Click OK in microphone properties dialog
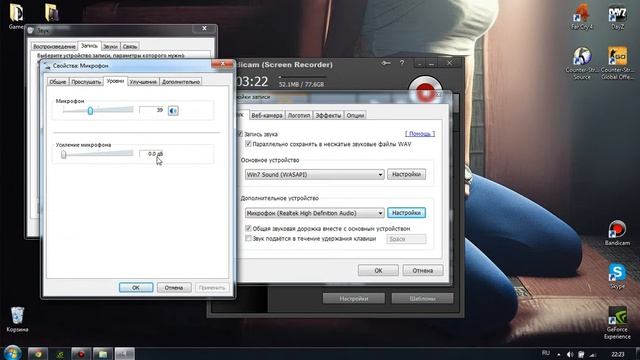The width and height of the screenshot is (640, 360). pyautogui.click(x=136, y=287)
